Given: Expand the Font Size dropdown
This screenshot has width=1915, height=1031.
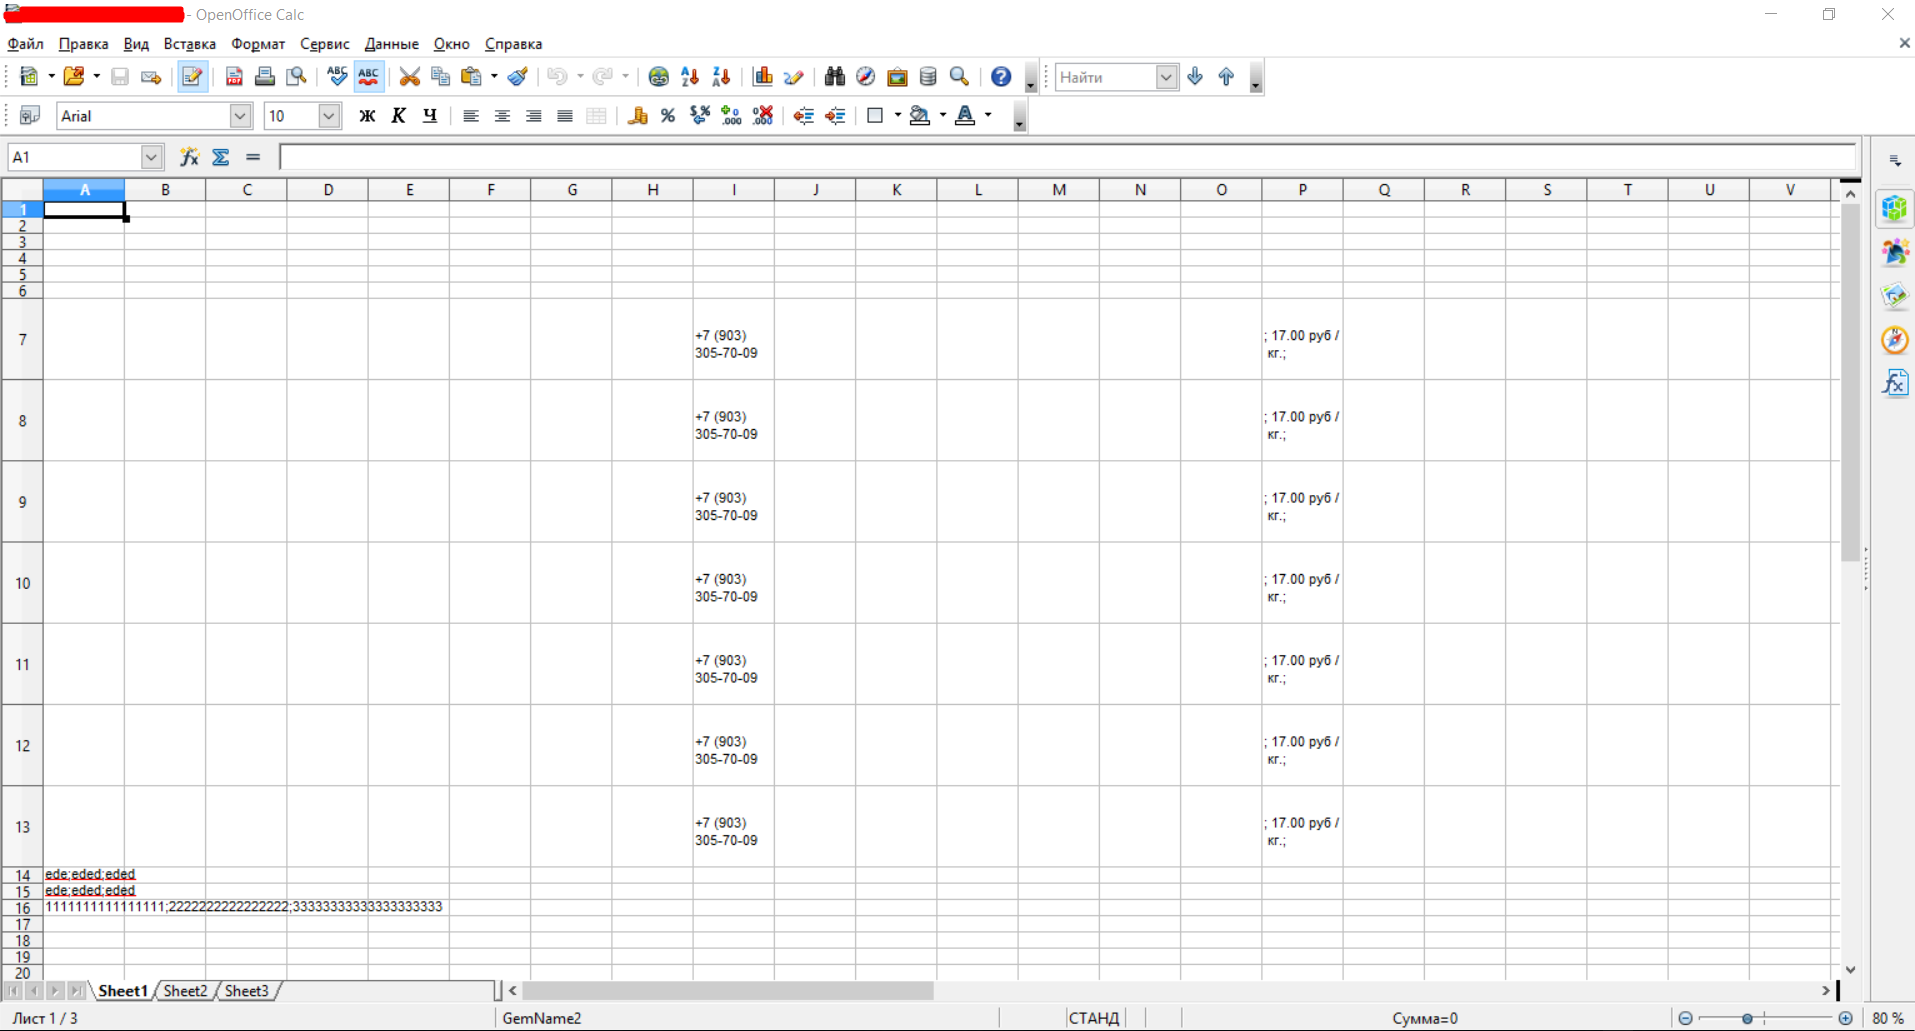Looking at the screenshot, I should pos(328,116).
